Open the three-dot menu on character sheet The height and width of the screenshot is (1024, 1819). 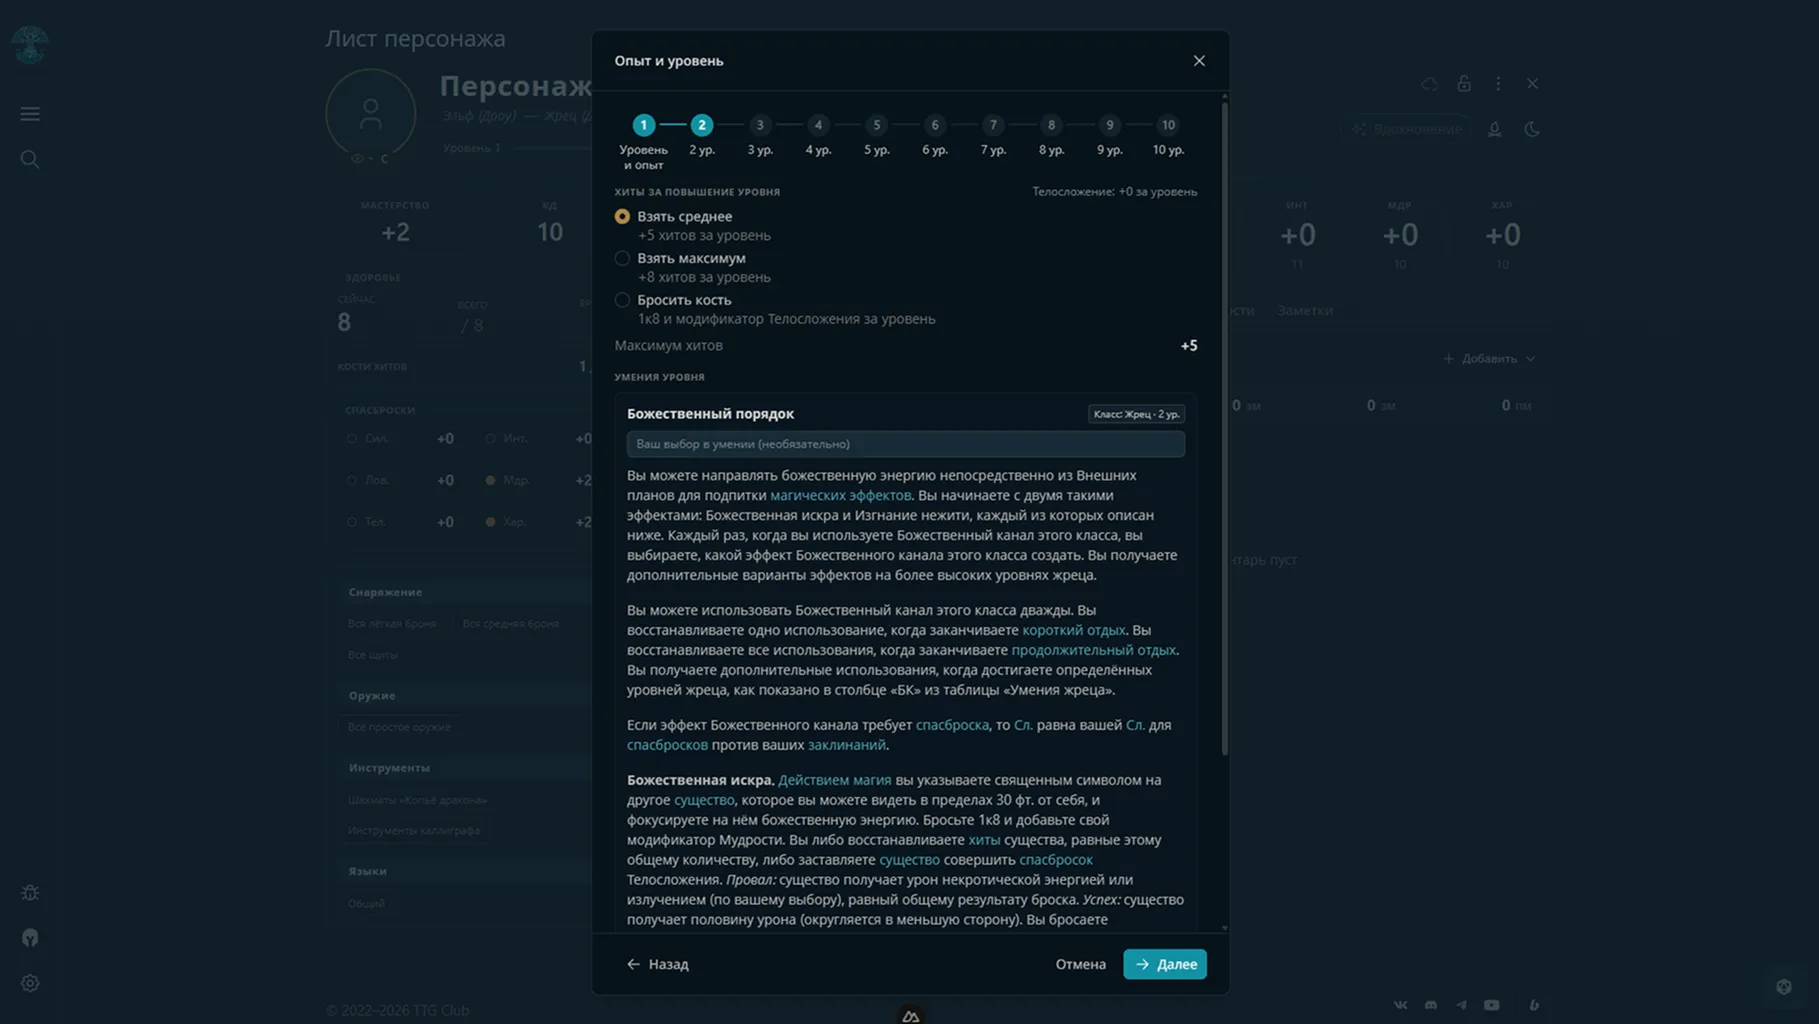1498,84
